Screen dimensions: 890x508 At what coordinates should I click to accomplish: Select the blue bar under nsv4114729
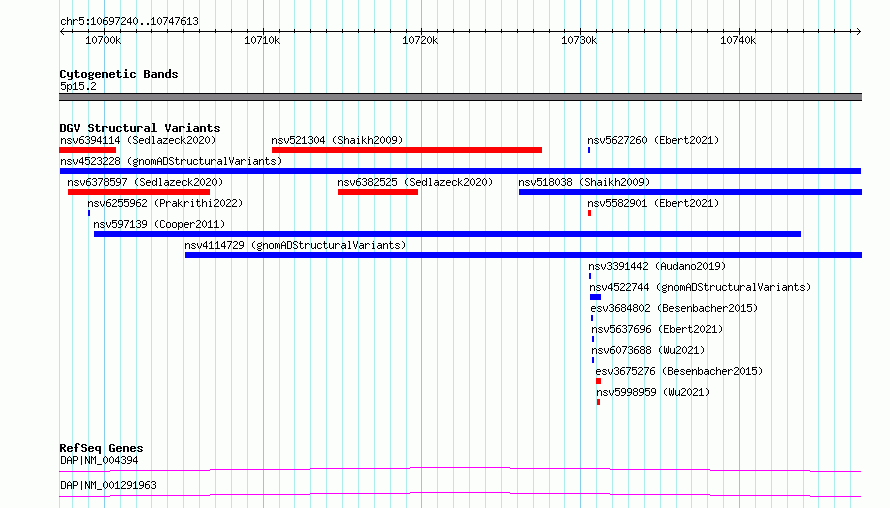tap(523, 255)
